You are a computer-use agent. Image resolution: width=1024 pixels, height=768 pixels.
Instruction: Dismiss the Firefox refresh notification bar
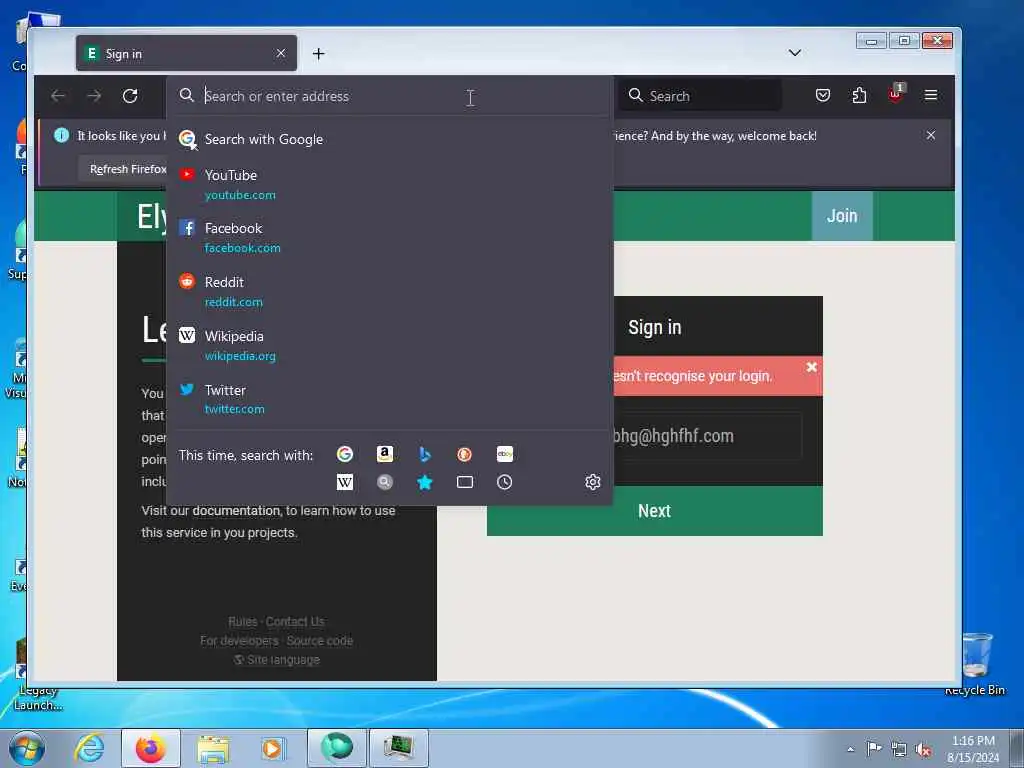tap(931, 135)
